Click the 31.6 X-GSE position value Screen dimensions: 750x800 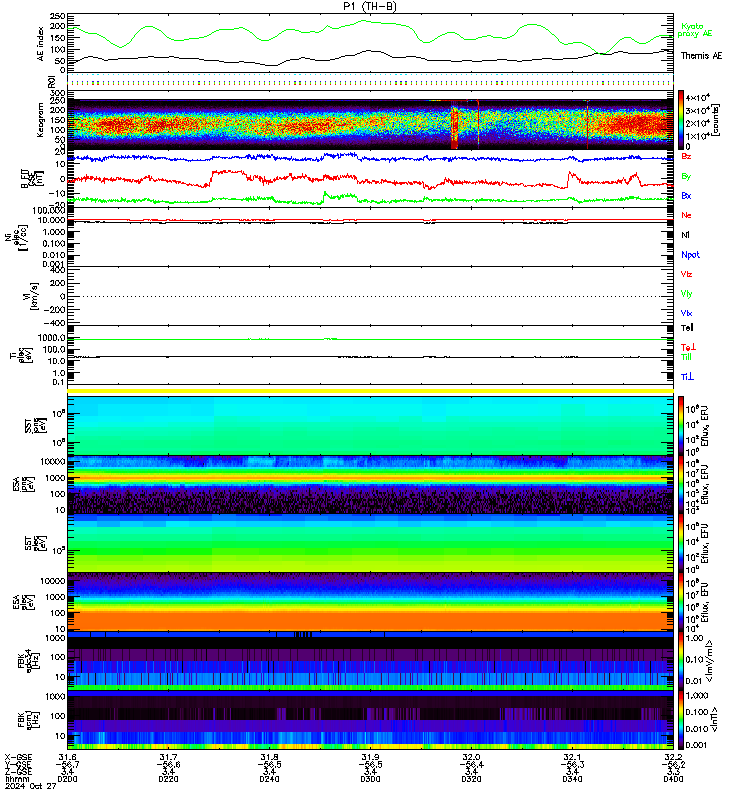pyautogui.click(x=67, y=757)
